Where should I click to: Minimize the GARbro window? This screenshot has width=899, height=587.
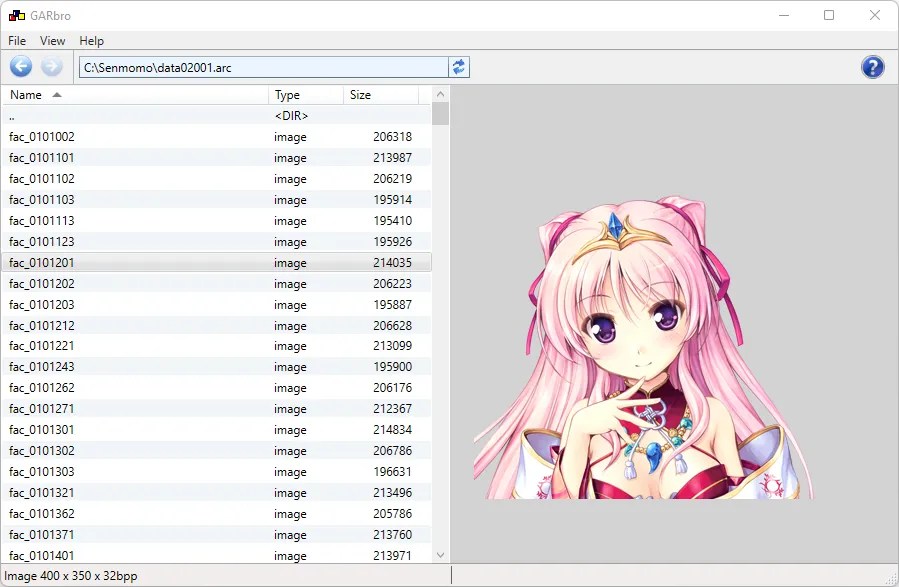point(784,15)
